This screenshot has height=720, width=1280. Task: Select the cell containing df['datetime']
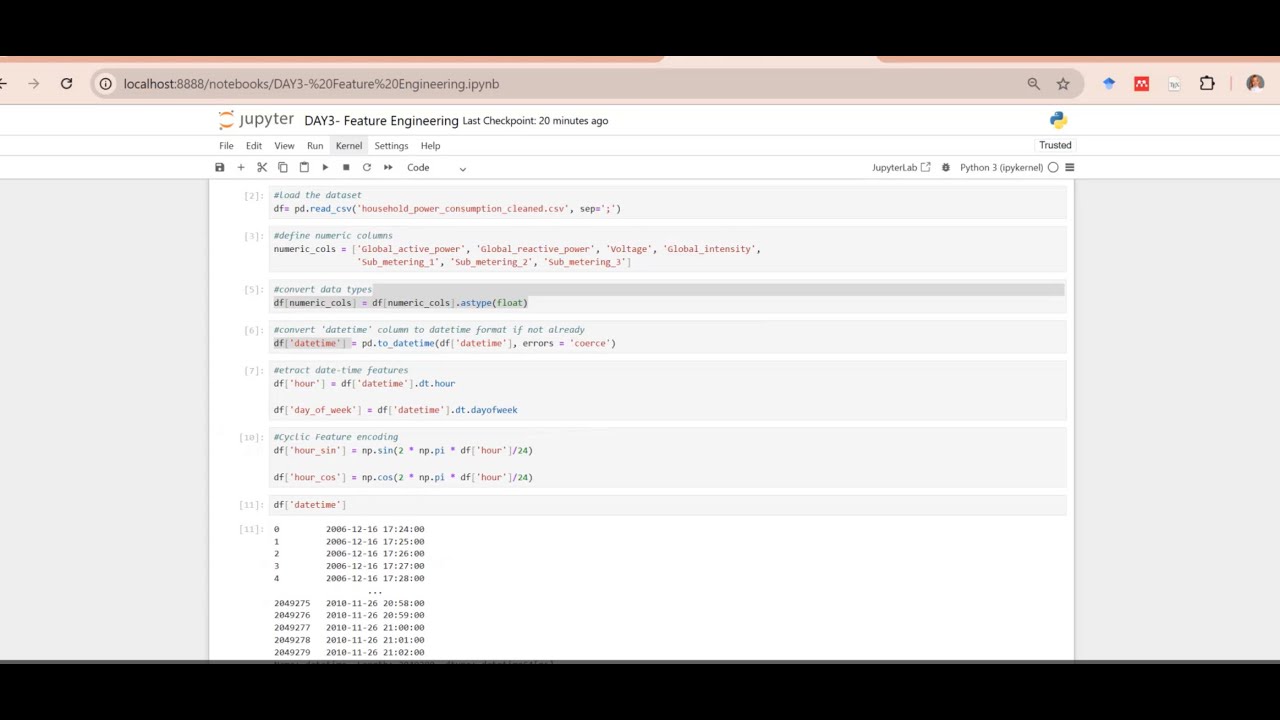click(667, 505)
